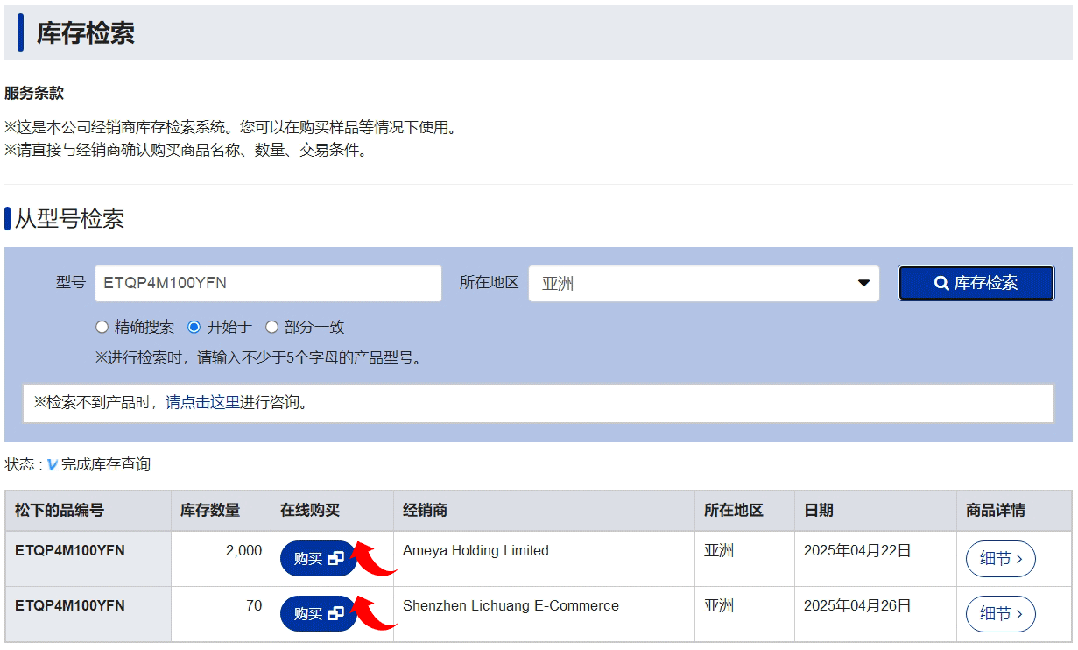1078x650 pixels.
Task: Open the 请点击这里 inquiry link
Action: 203,402
